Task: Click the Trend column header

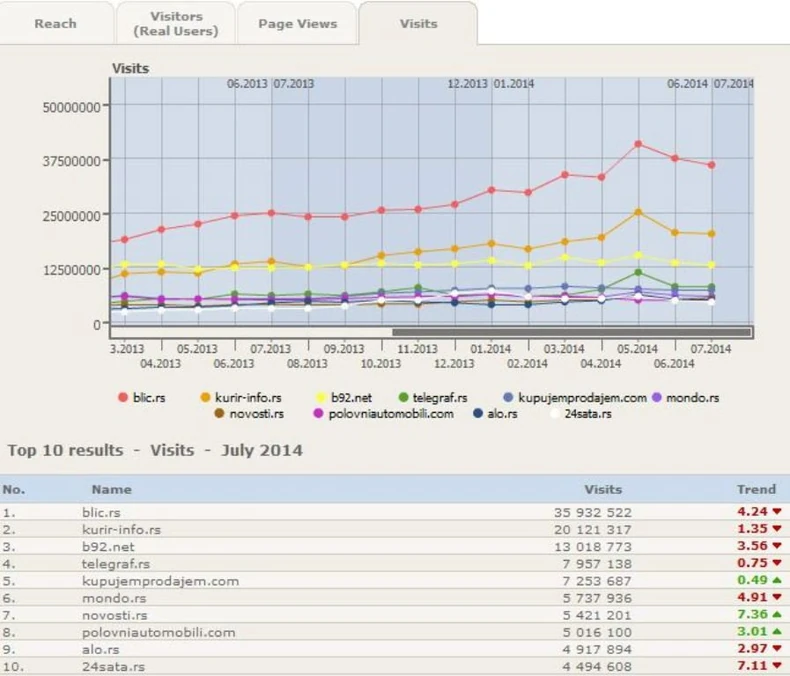Action: (756, 489)
